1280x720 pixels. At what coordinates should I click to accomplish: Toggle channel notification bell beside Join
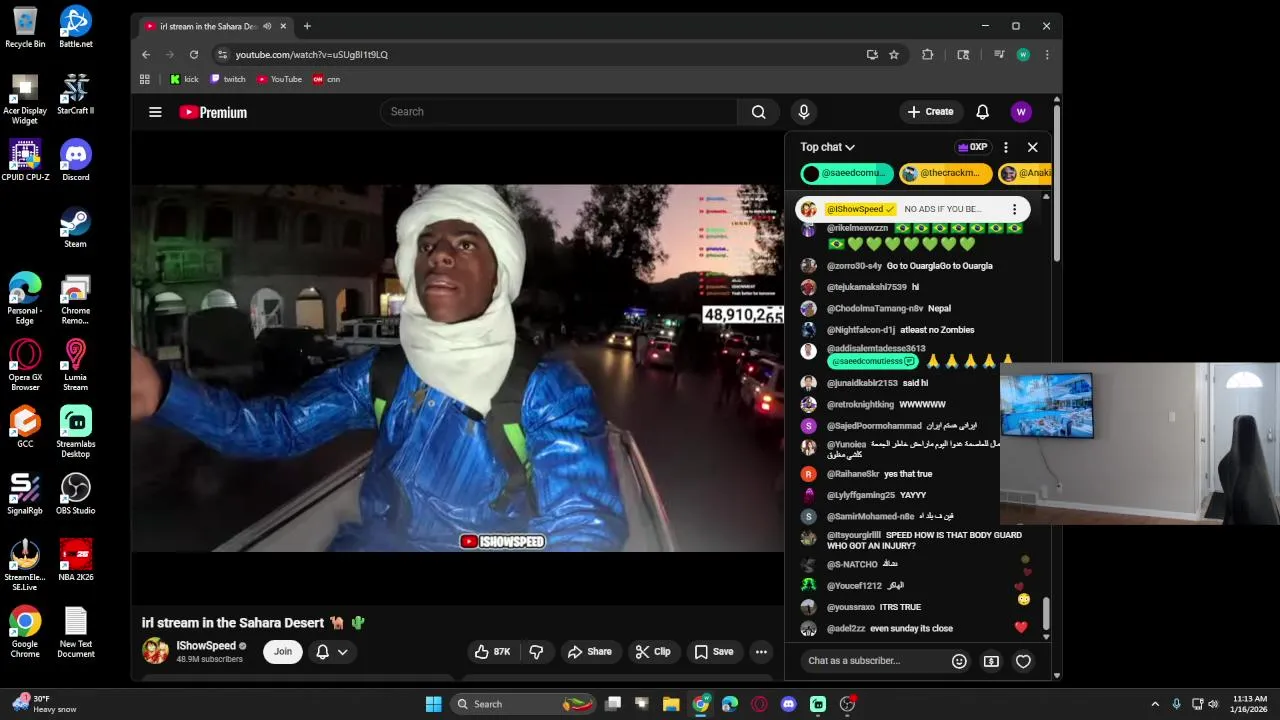point(322,652)
